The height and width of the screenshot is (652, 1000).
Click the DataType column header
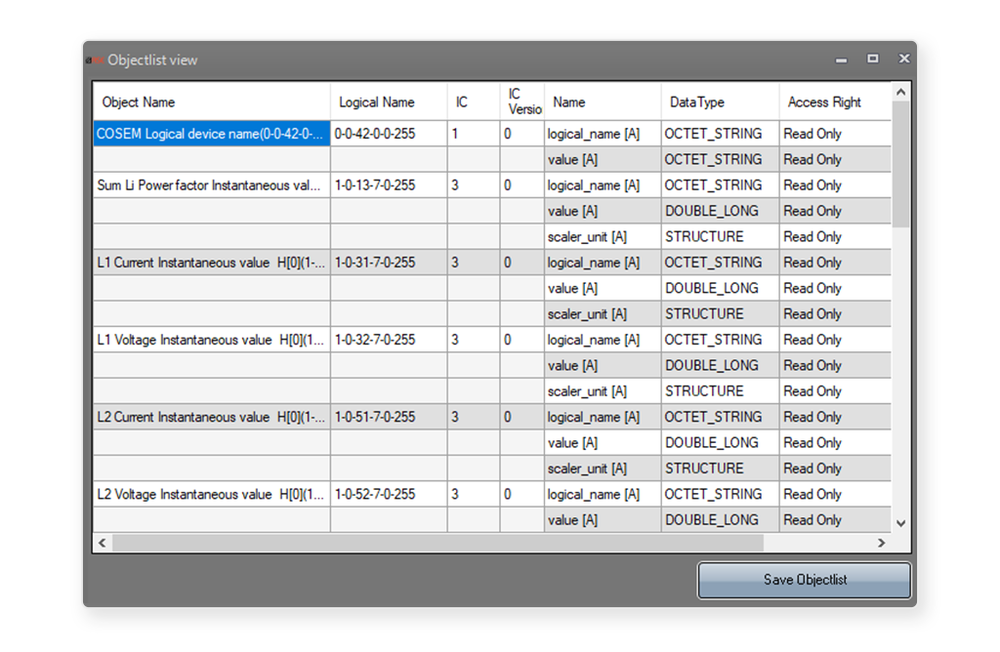(x=719, y=102)
